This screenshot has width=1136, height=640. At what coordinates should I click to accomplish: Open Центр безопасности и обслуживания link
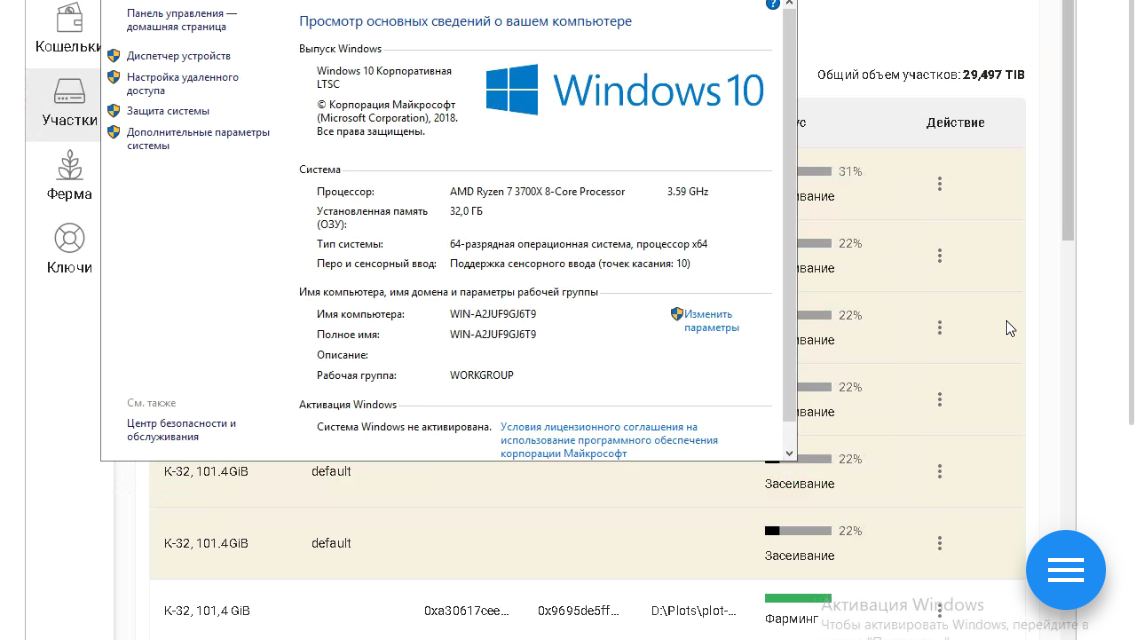(x=181, y=430)
